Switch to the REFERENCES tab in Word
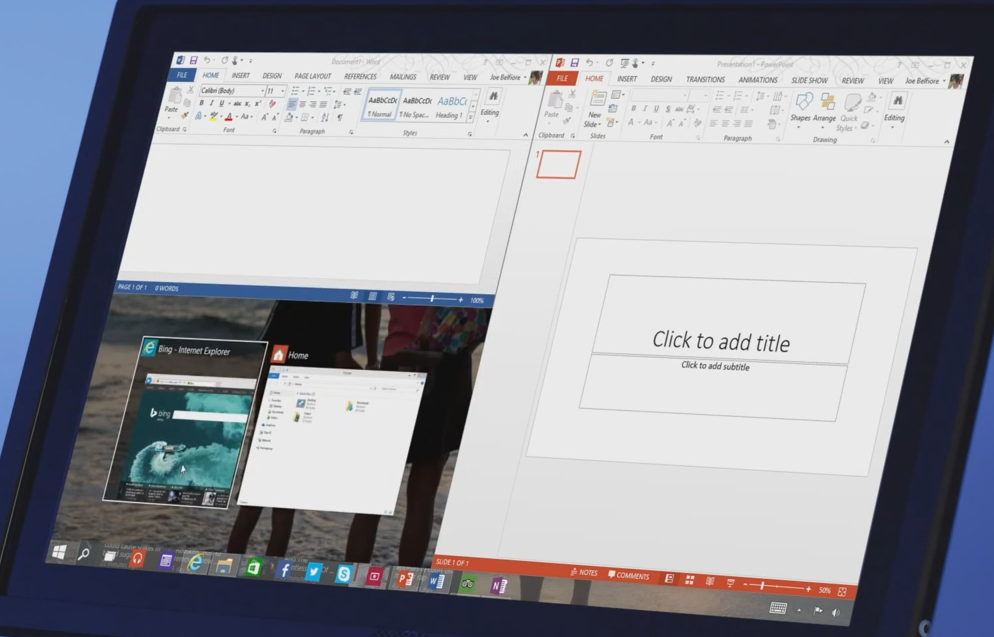 [360, 77]
